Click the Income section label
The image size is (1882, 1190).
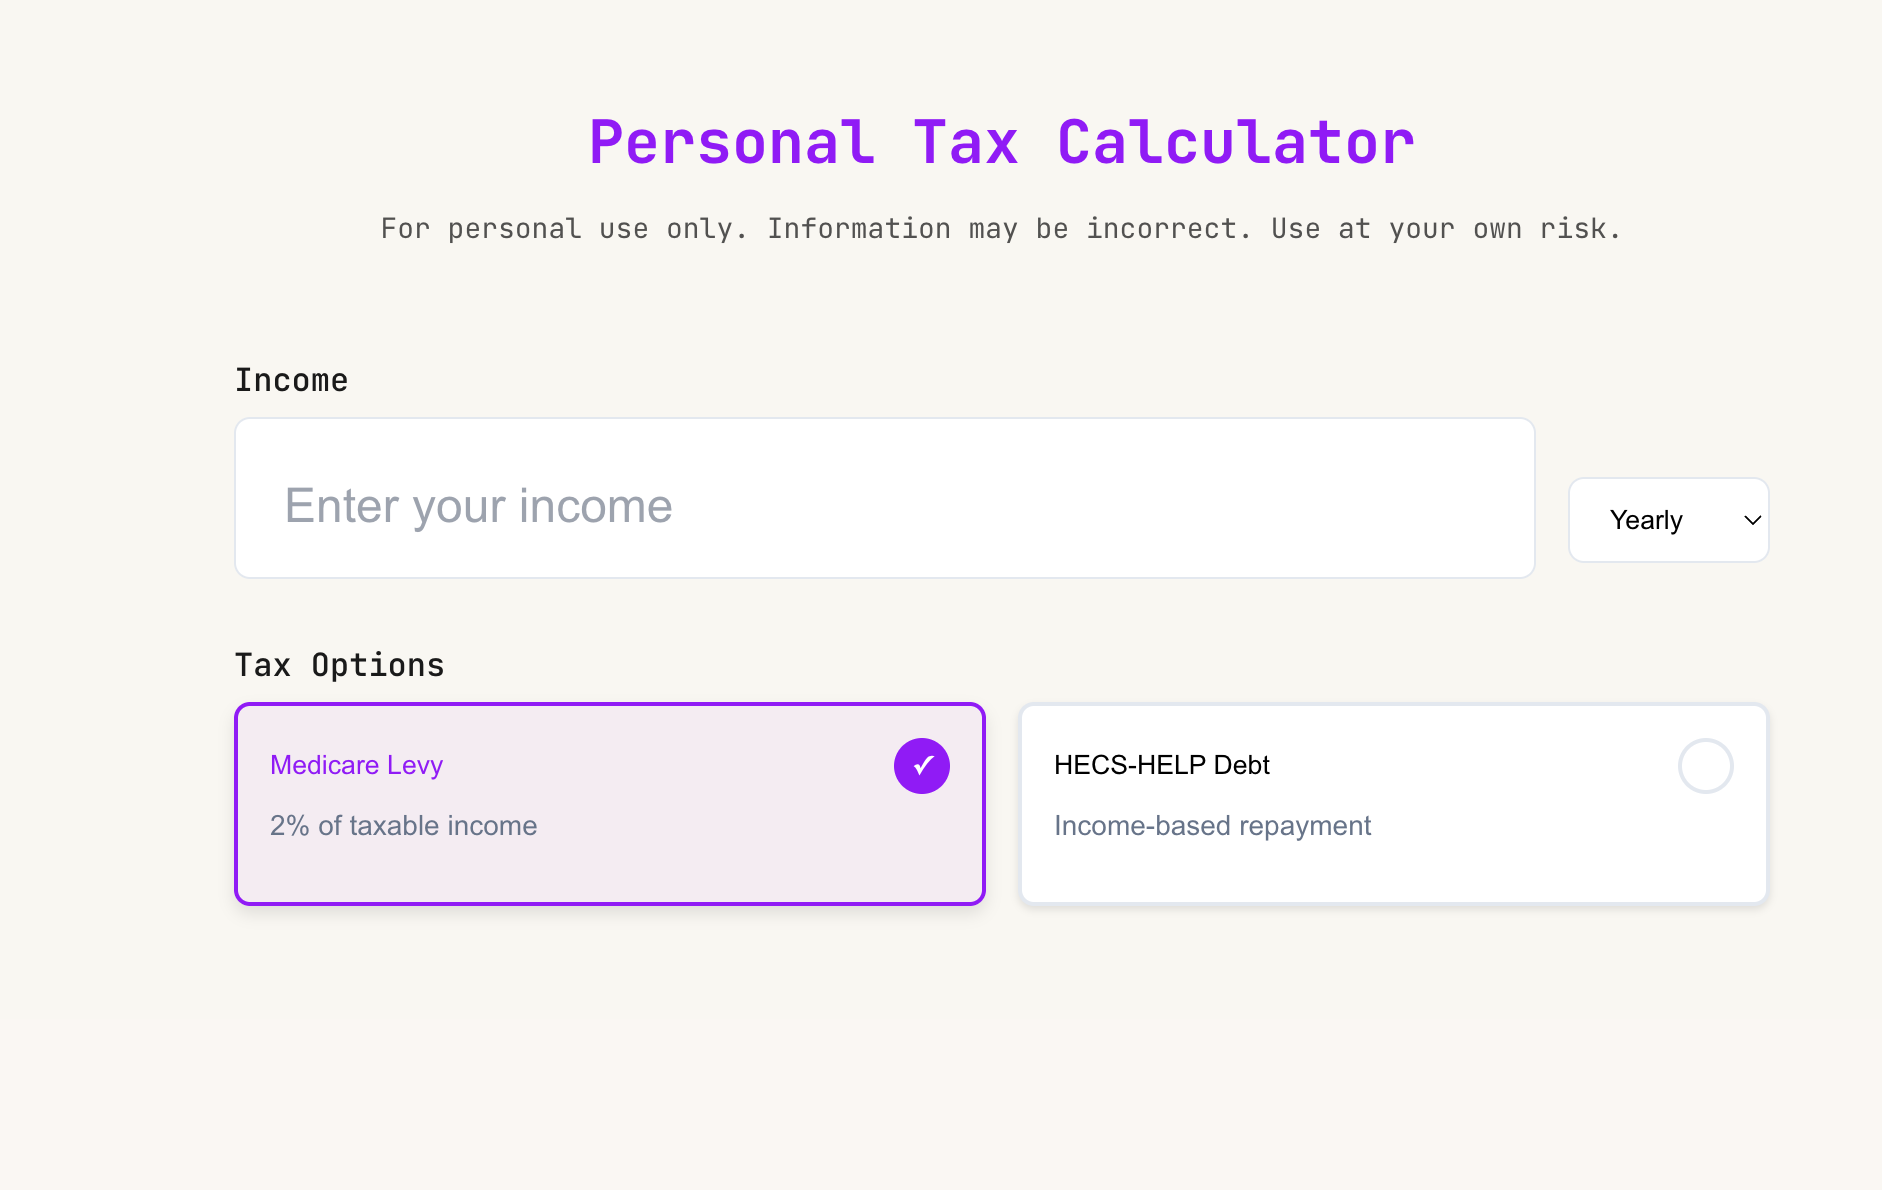[x=291, y=379]
